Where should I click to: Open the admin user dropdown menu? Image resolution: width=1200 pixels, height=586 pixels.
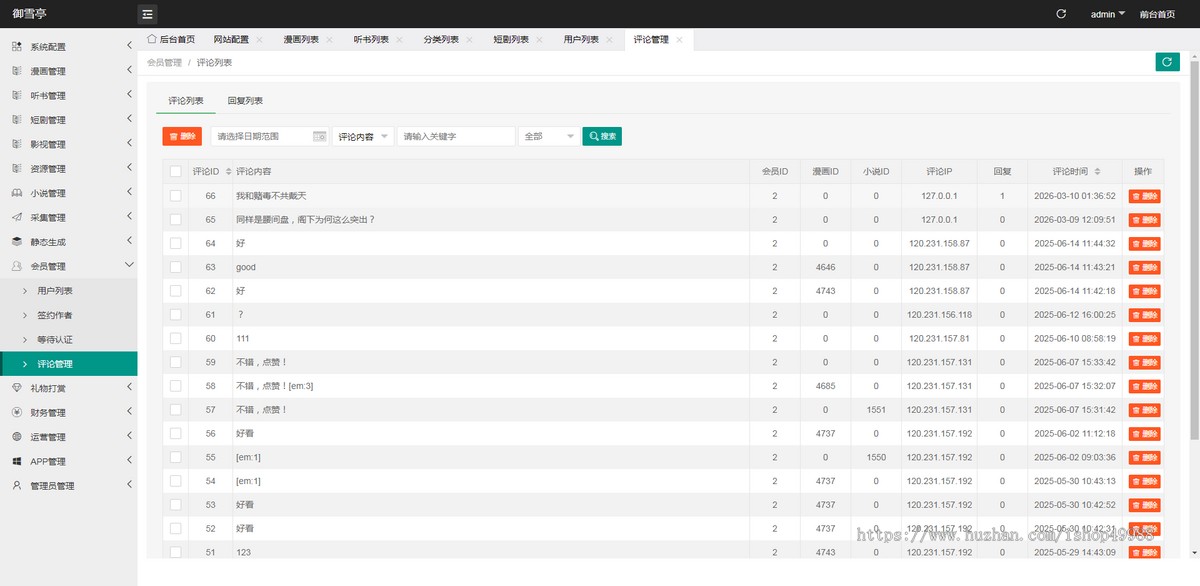1107,14
